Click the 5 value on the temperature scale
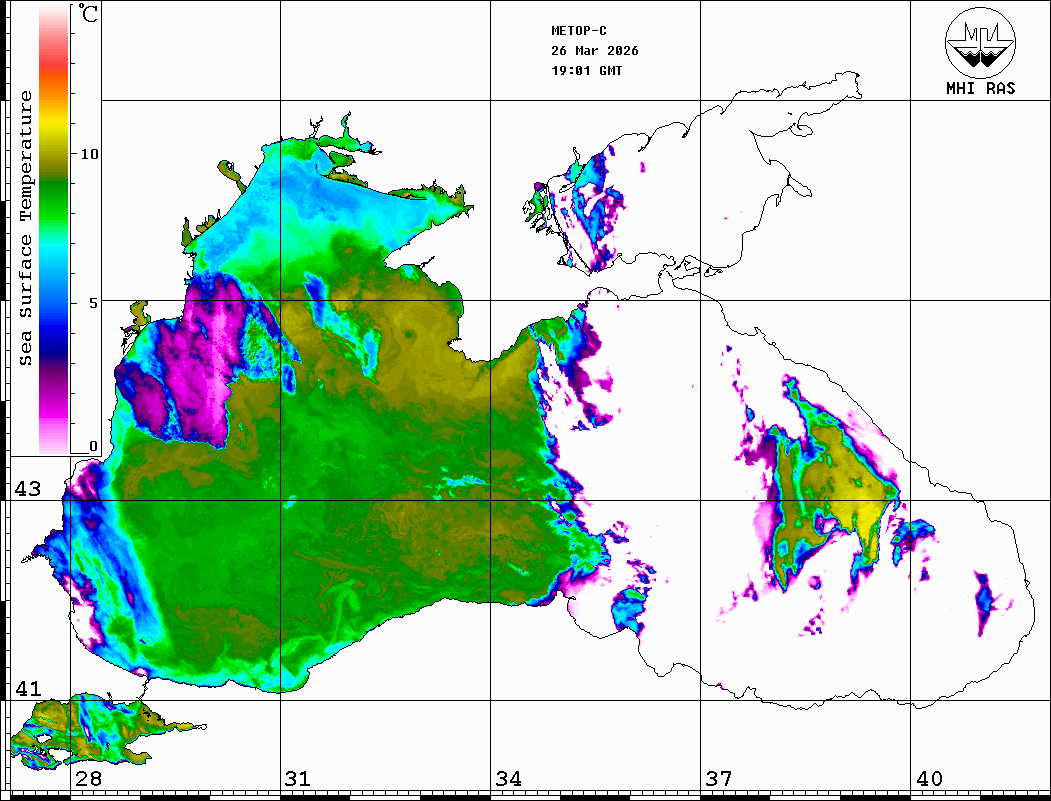The image size is (1051, 801). pyautogui.click(x=93, y=302)
